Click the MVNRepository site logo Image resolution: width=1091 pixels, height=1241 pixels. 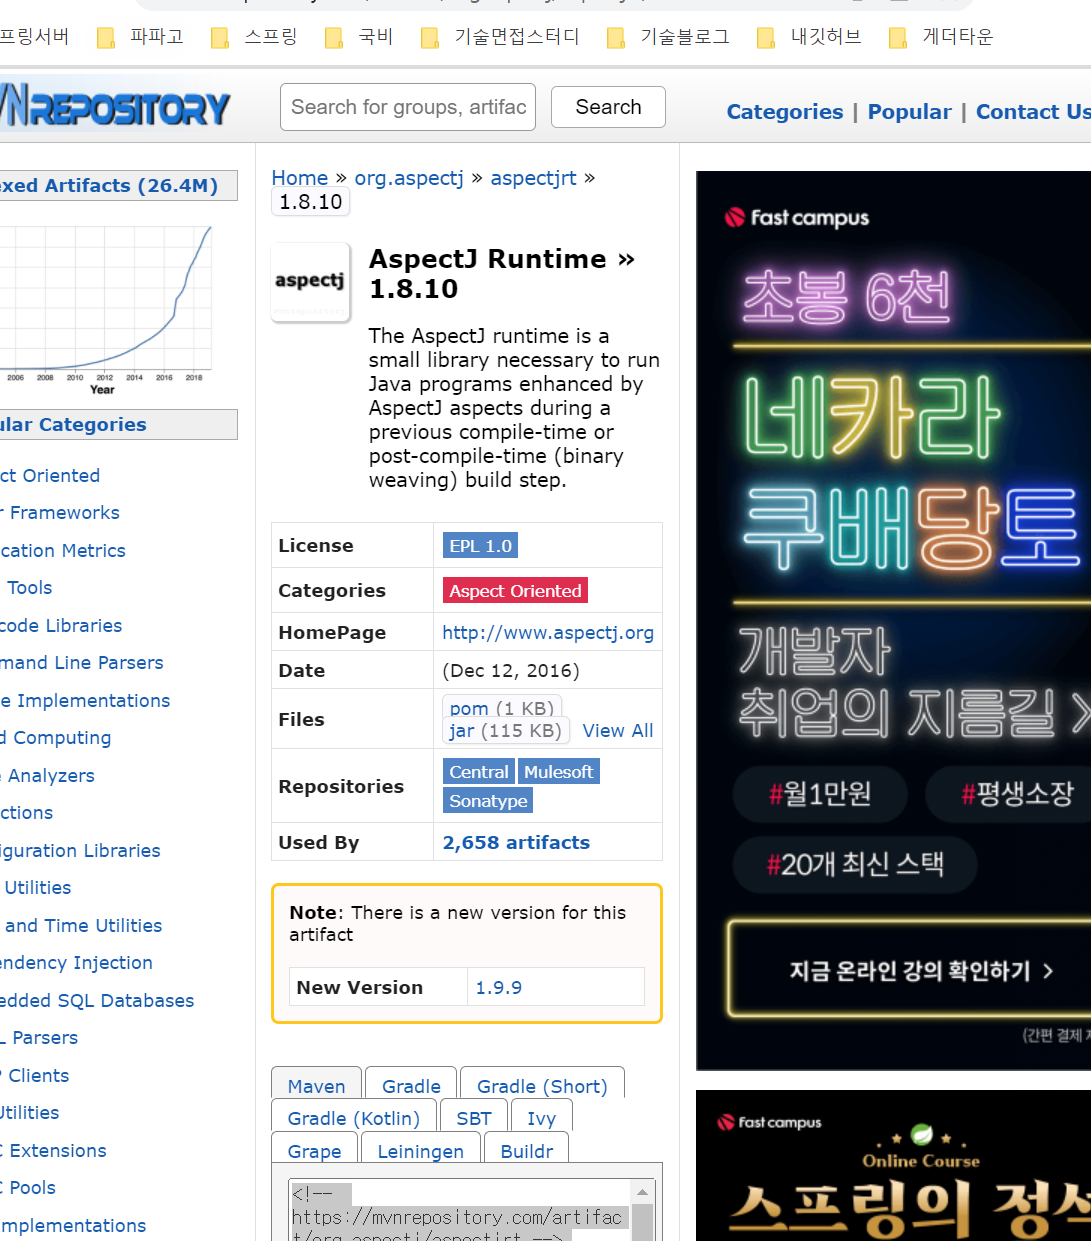[114, 106]
